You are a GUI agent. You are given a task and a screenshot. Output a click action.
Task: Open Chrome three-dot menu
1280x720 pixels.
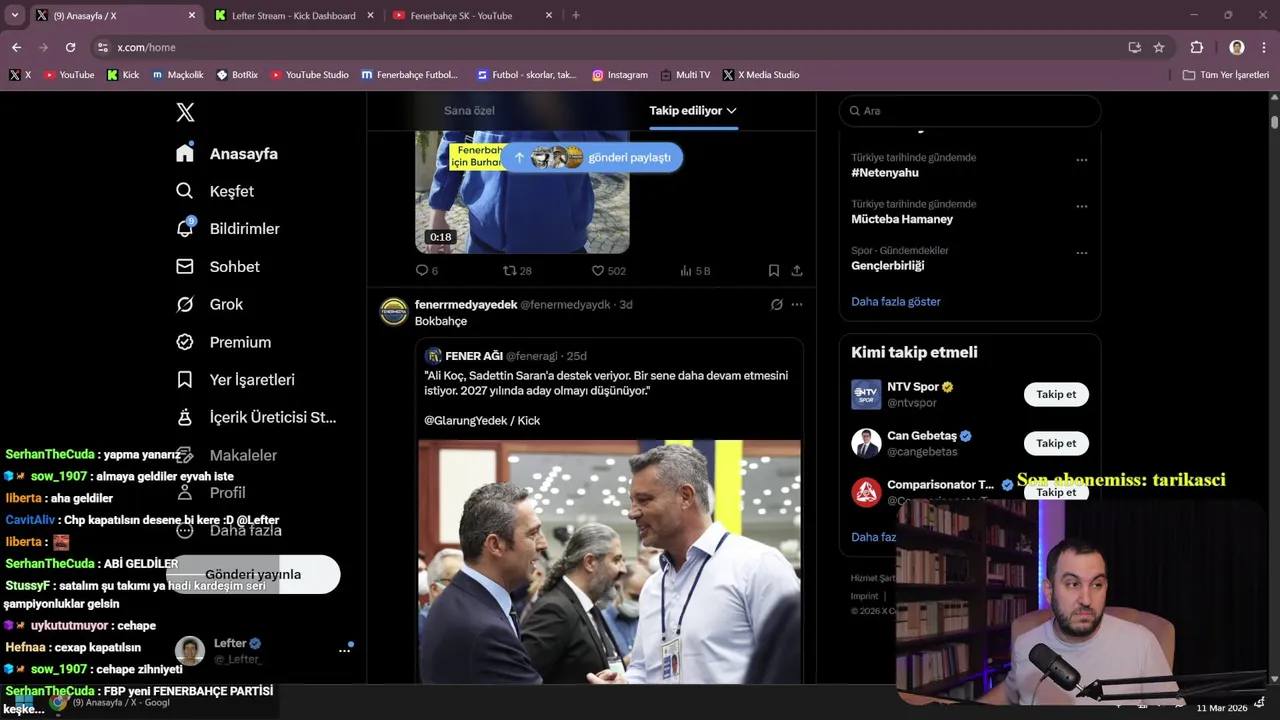coord(1265,47)
